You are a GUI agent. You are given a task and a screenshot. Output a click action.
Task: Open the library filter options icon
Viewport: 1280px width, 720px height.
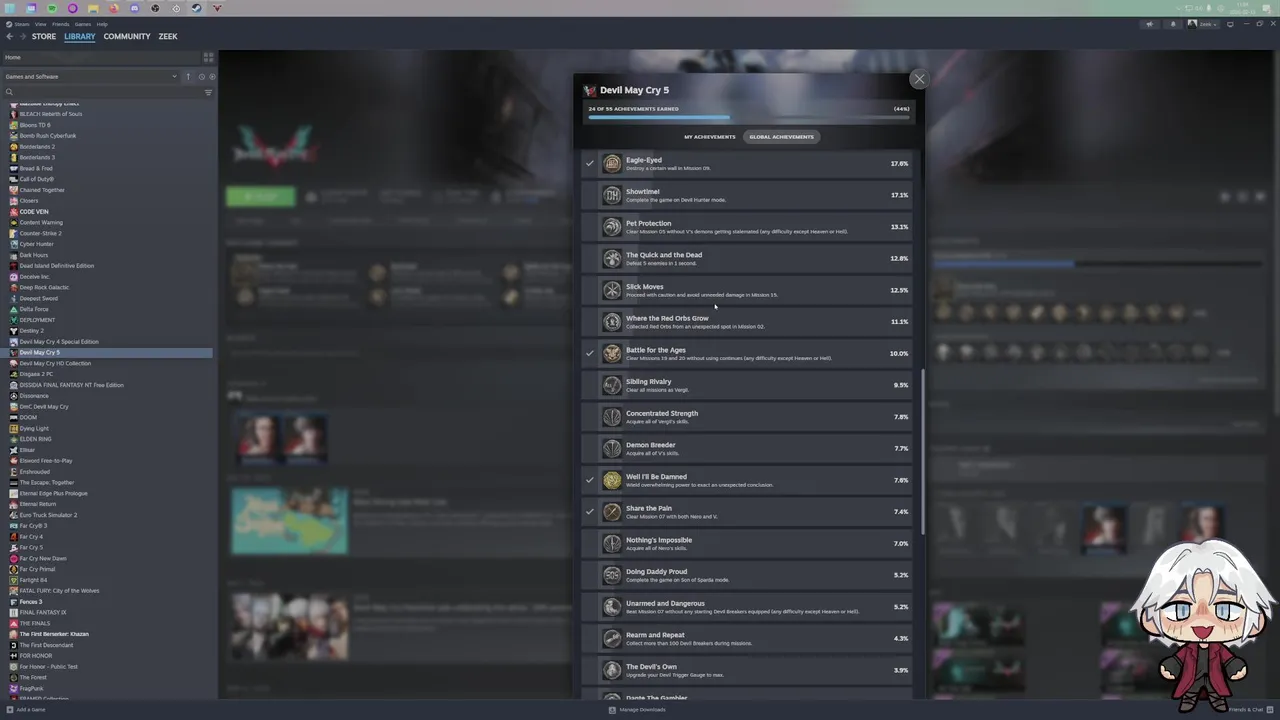pyautogui.click(x=208, y=92)
